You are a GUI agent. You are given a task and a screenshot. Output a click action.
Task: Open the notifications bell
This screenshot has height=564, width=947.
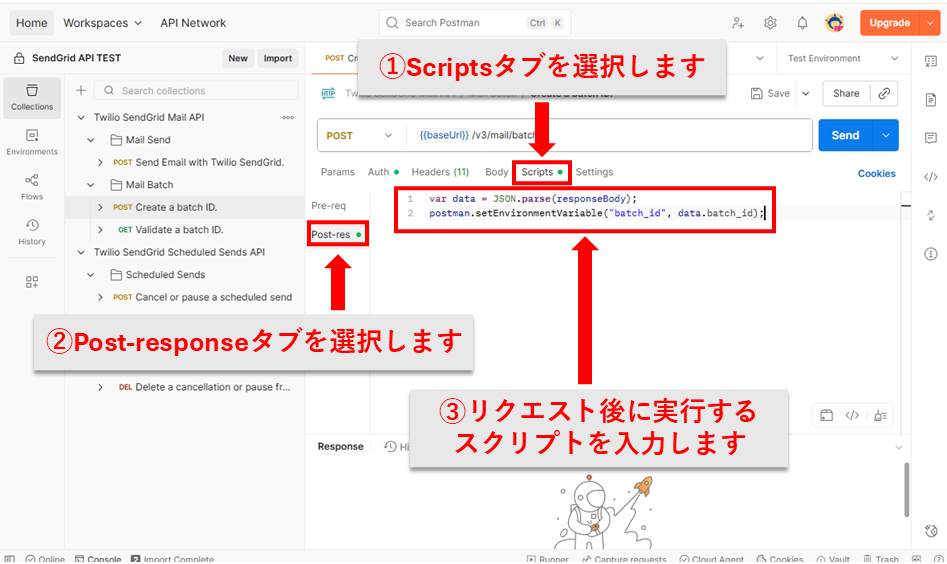click(x=802, y=23)
